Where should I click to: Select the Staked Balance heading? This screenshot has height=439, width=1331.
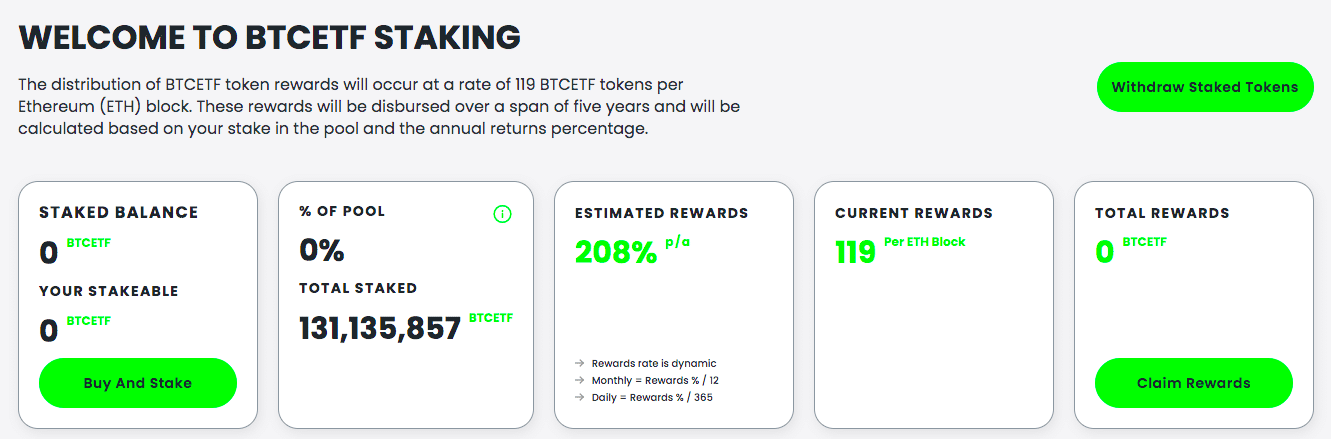119,213
